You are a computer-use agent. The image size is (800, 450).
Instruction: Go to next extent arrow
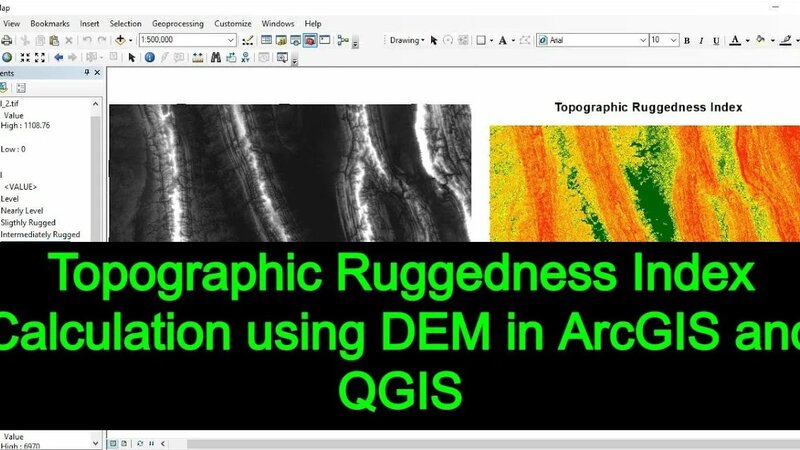(72, 57)
